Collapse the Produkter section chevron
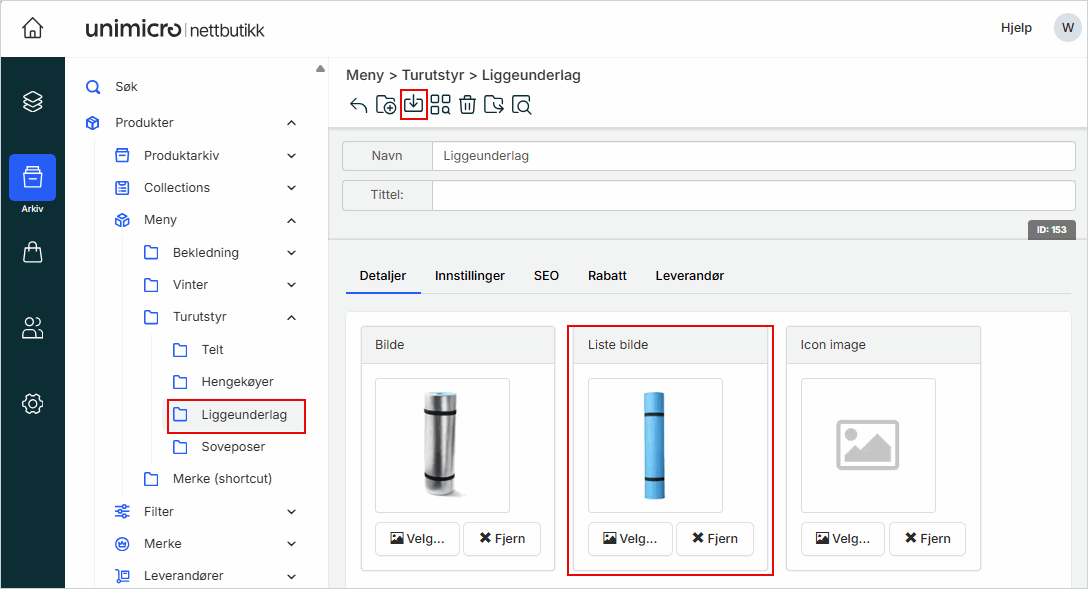Image resolution: width=1088 pixels, height=589 pixels. [291, 123]
